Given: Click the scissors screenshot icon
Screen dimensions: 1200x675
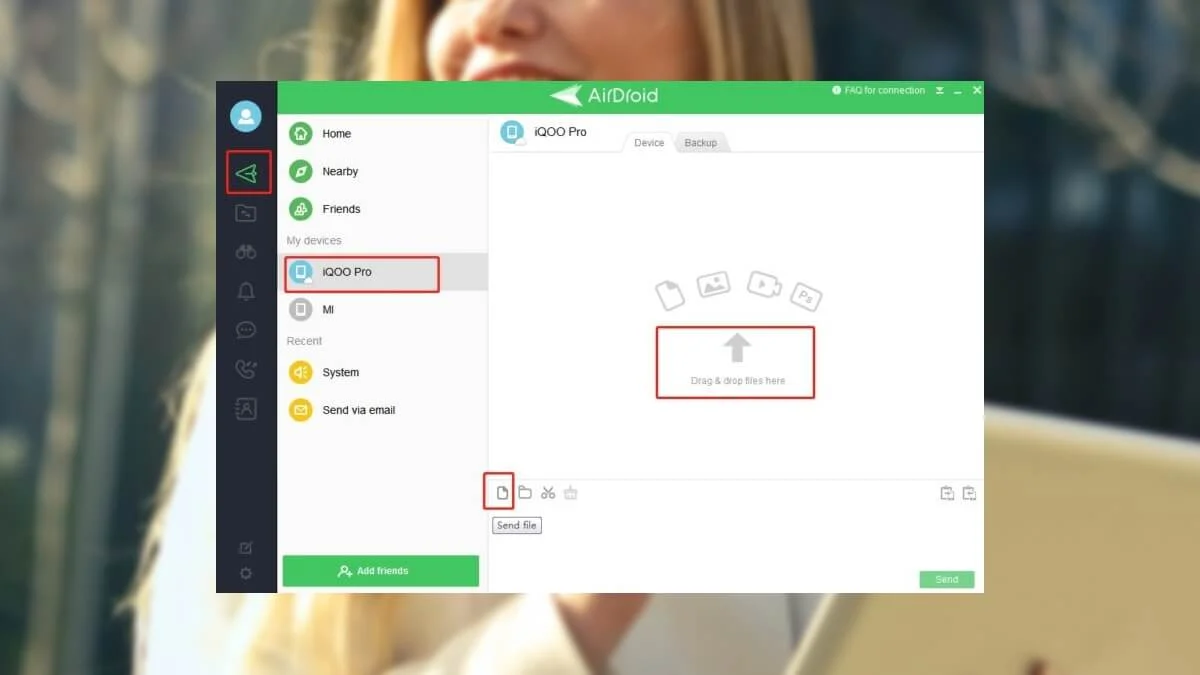Looking at the screenshot, I should [548, 493].
